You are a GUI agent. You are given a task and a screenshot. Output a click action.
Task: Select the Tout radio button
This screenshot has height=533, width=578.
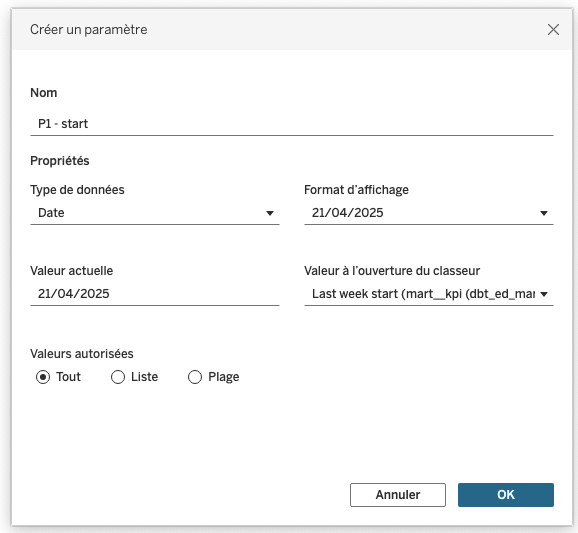click(43, 377)
